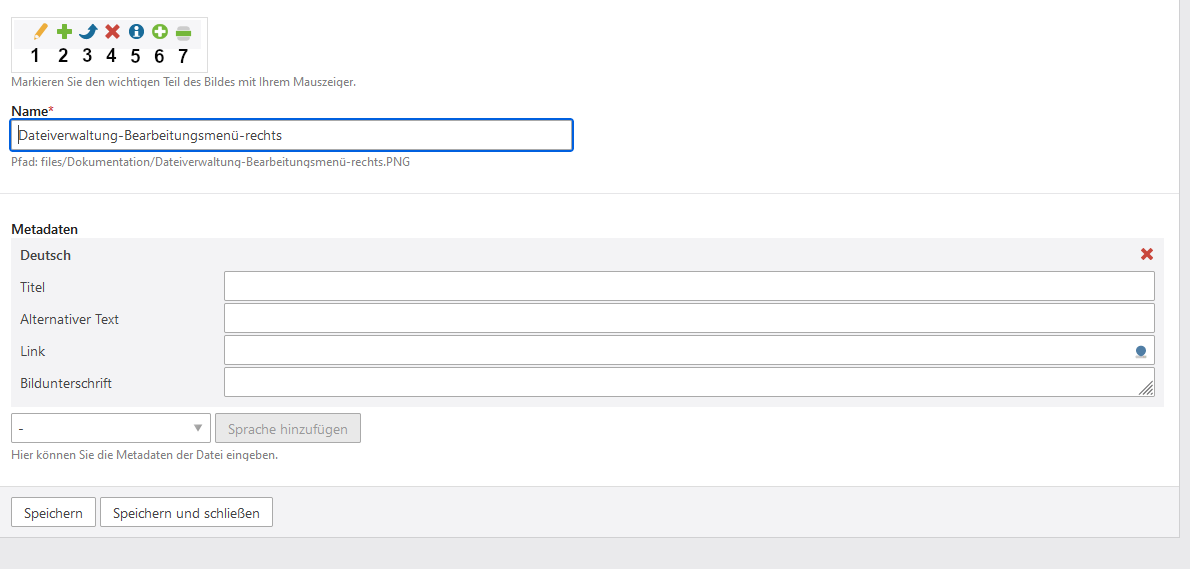
Task: Click the Deutsch language heading
Action: tap(46, 255)
